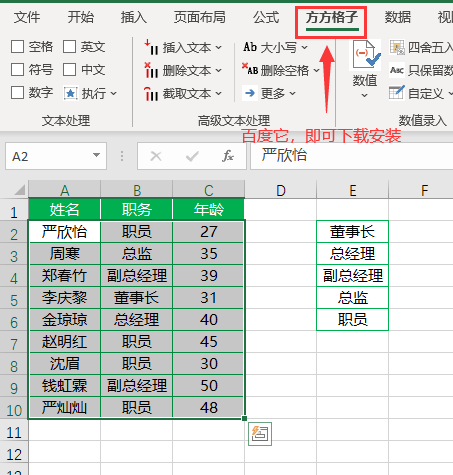Click the 姓名 header cell
This screenshot has height=475, width=453.
coord(65,209)
